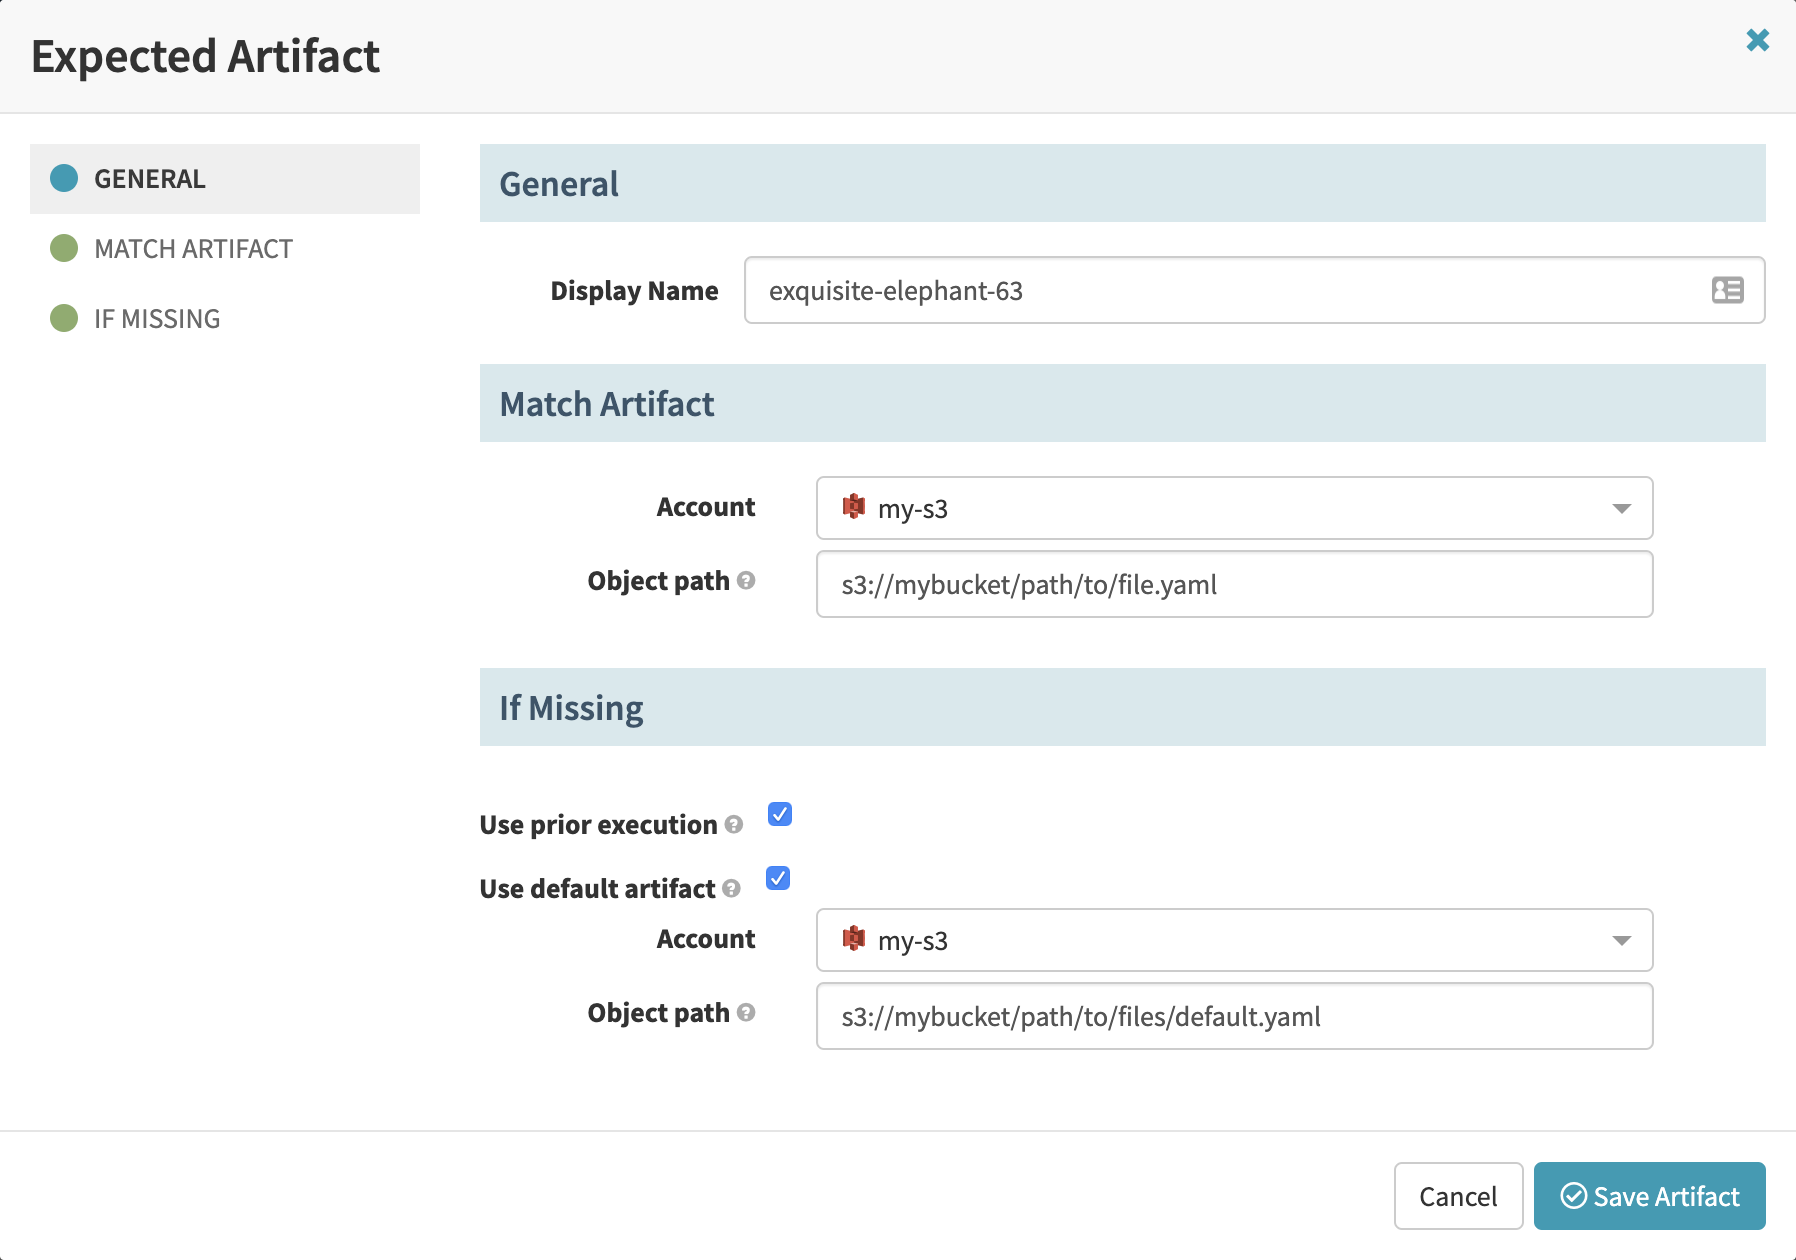Viewport: 1796px width, 1260px height.
Task: Click Save Artifact
Action: [1650, 1196]
